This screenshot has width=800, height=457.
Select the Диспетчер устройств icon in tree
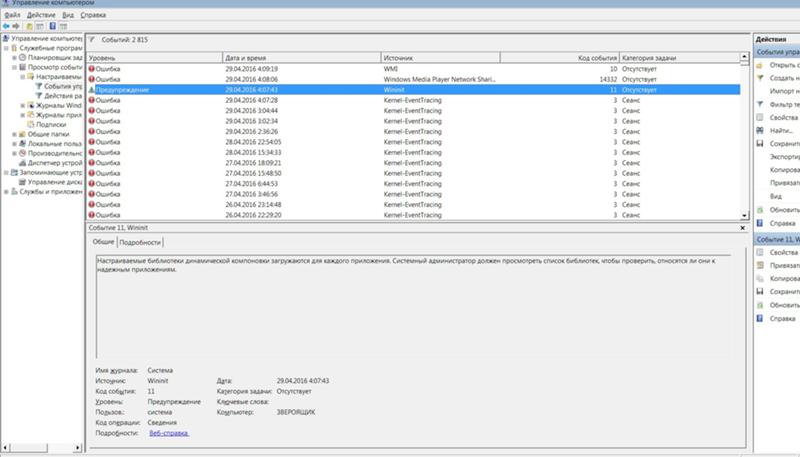coord(22,163)
